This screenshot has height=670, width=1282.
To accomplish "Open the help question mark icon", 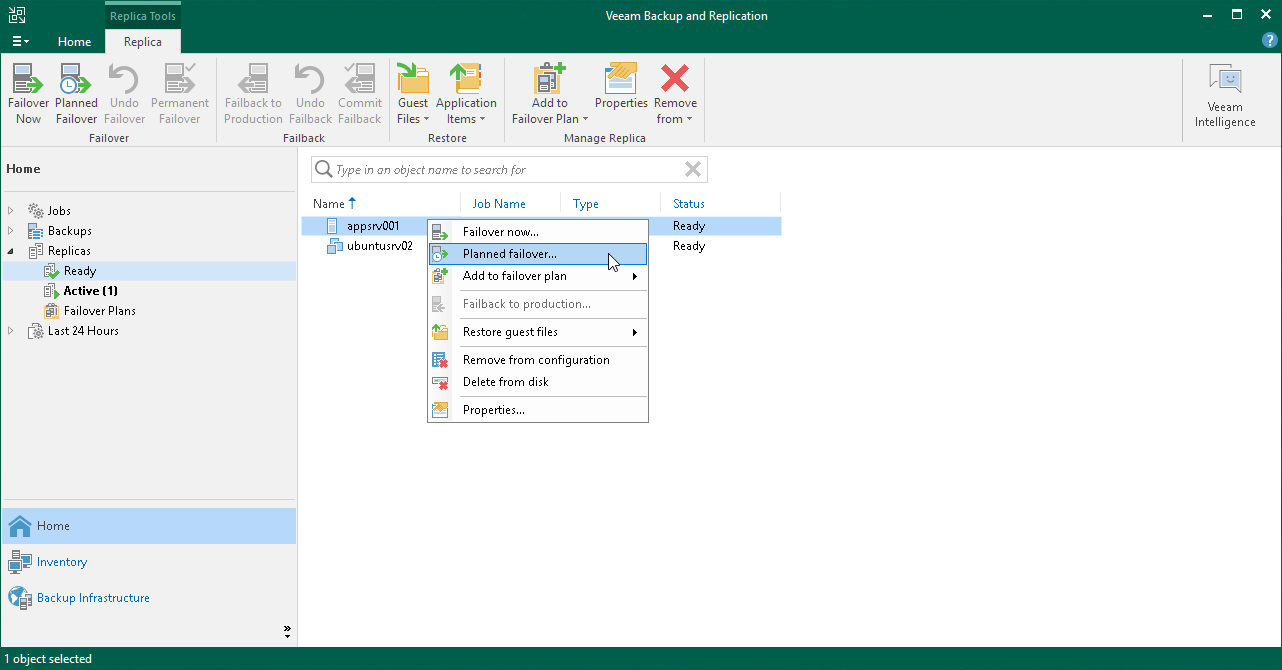I will 1270,41.
